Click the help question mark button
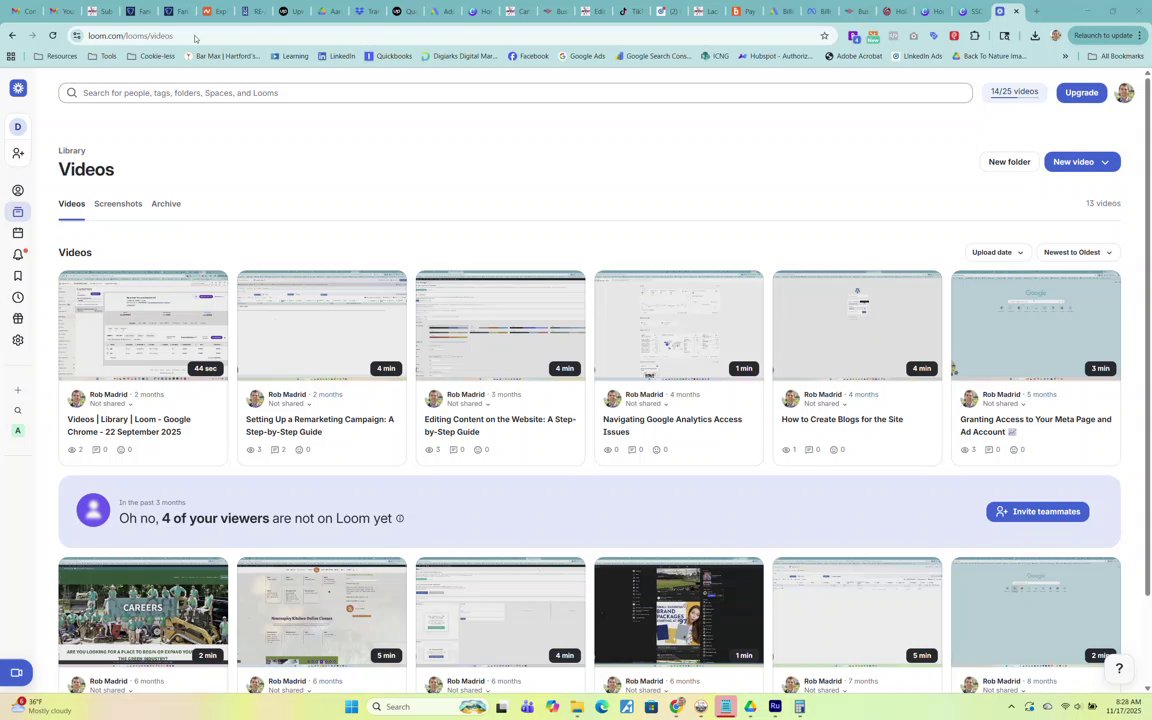The image size is (1152, 720). pos(1119,668)
